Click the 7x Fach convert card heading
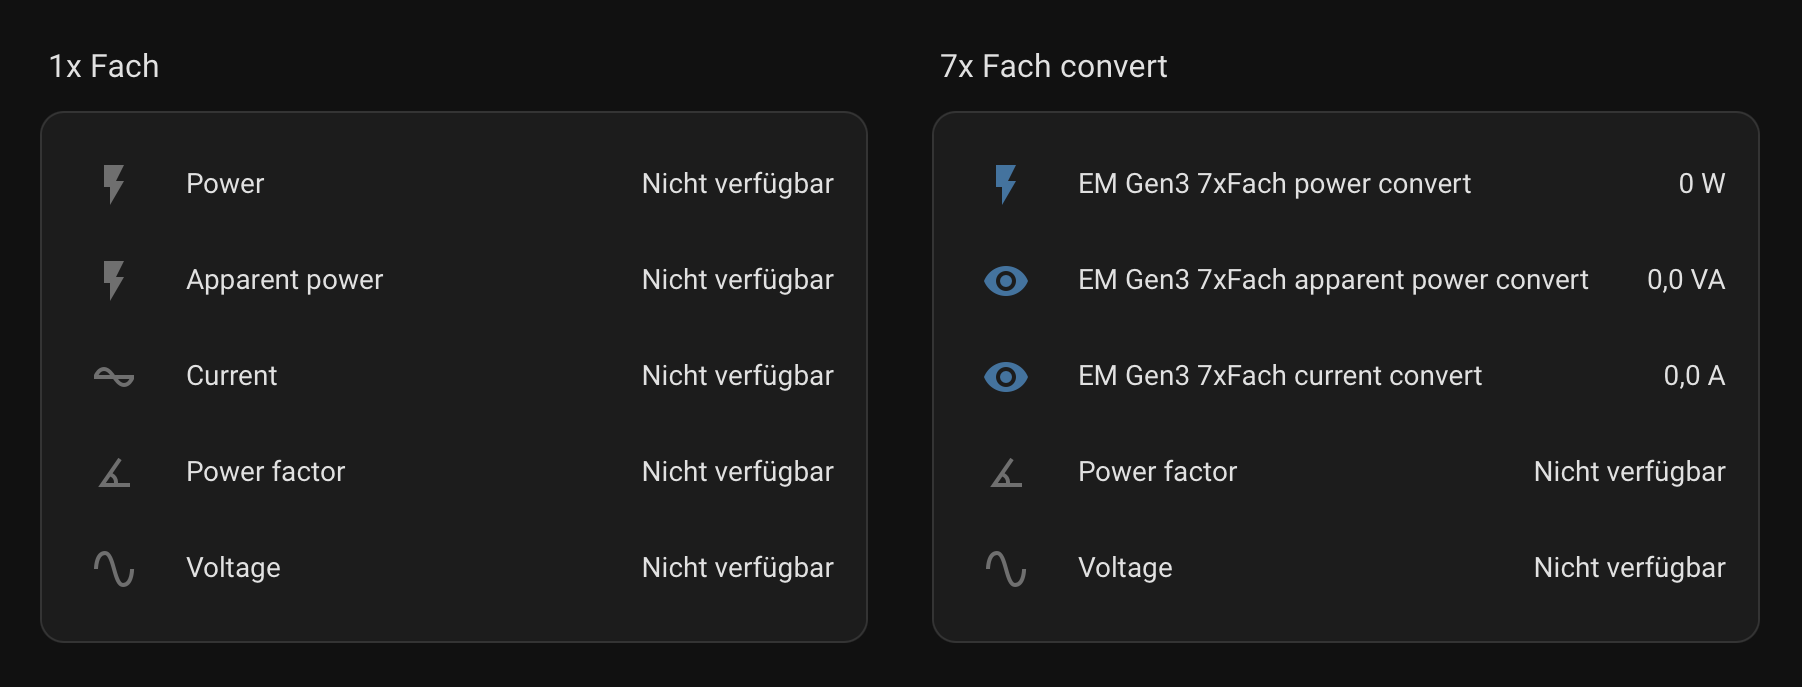Image resolution: width=1802 pixels, height=687 pixels. pyautogui.click(x=1053, y=66)
